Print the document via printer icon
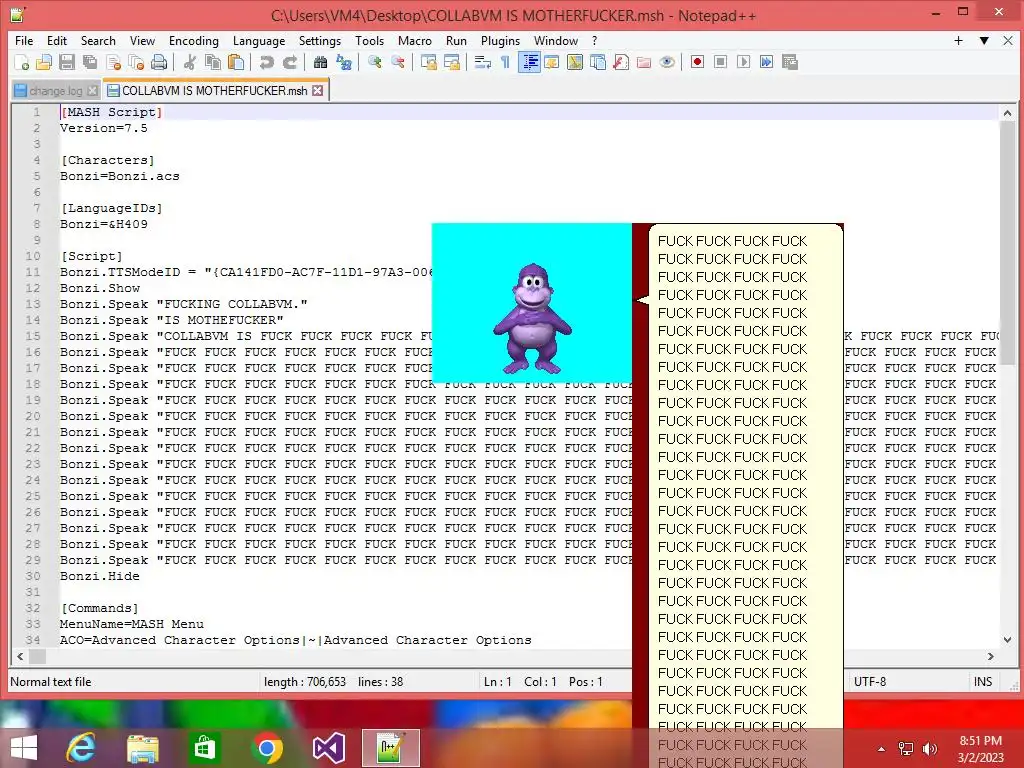This screenshot has height=768, width=1024. click(x=159, y=62)
